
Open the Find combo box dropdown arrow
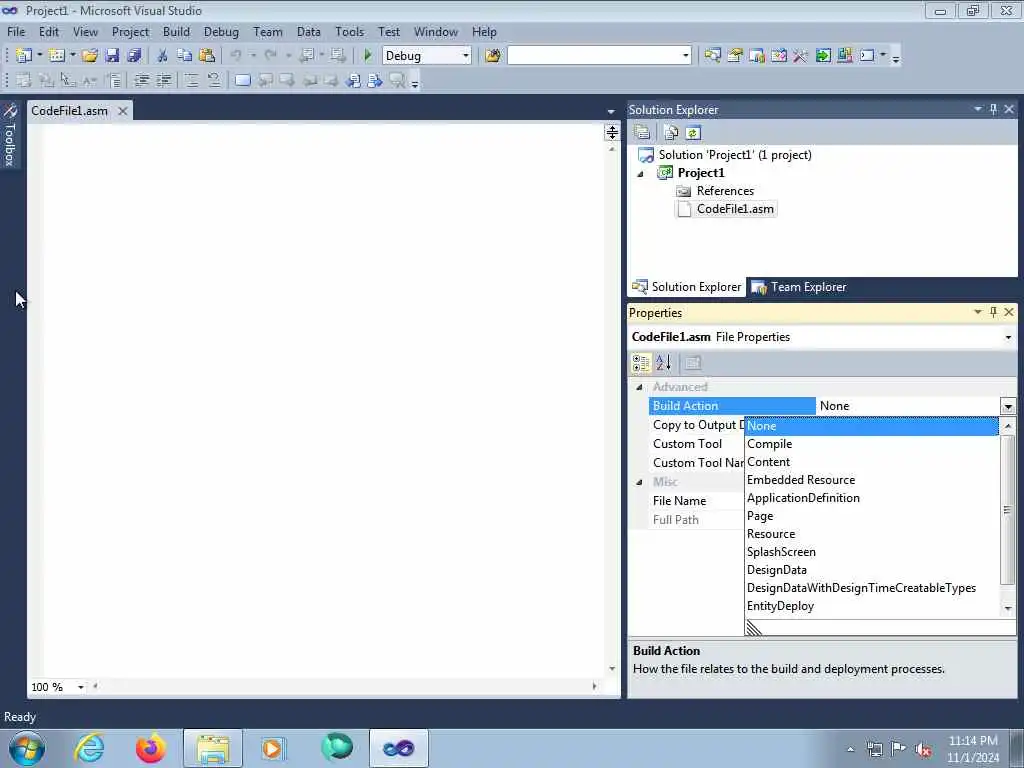click(686, 56)
